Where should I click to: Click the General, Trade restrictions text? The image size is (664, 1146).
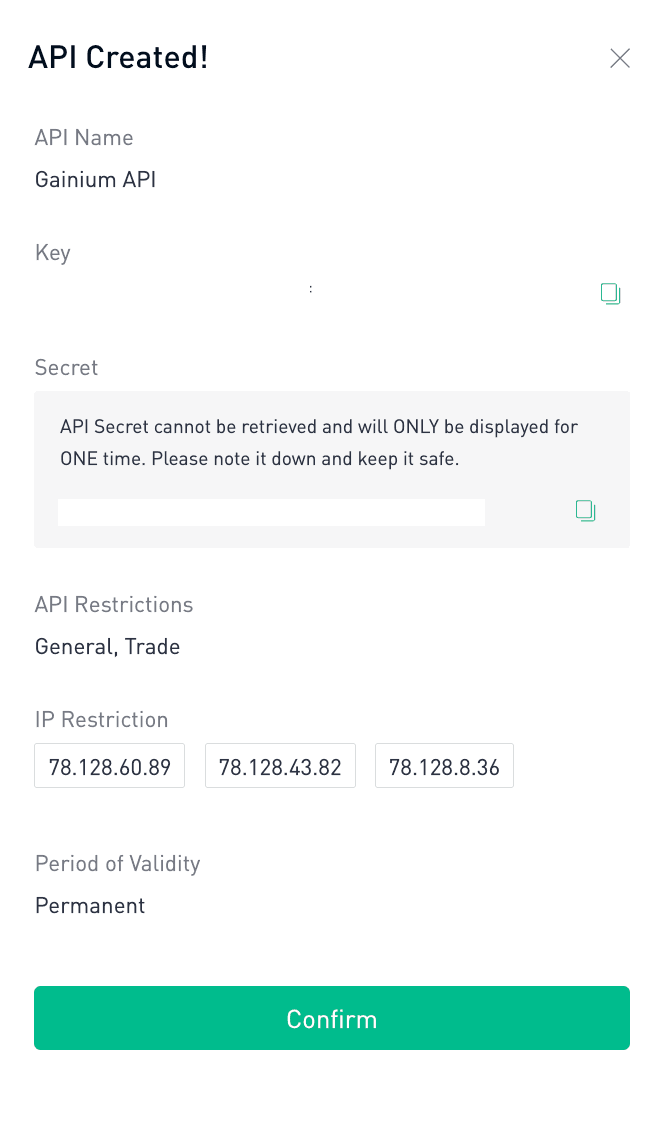(107, 647)
